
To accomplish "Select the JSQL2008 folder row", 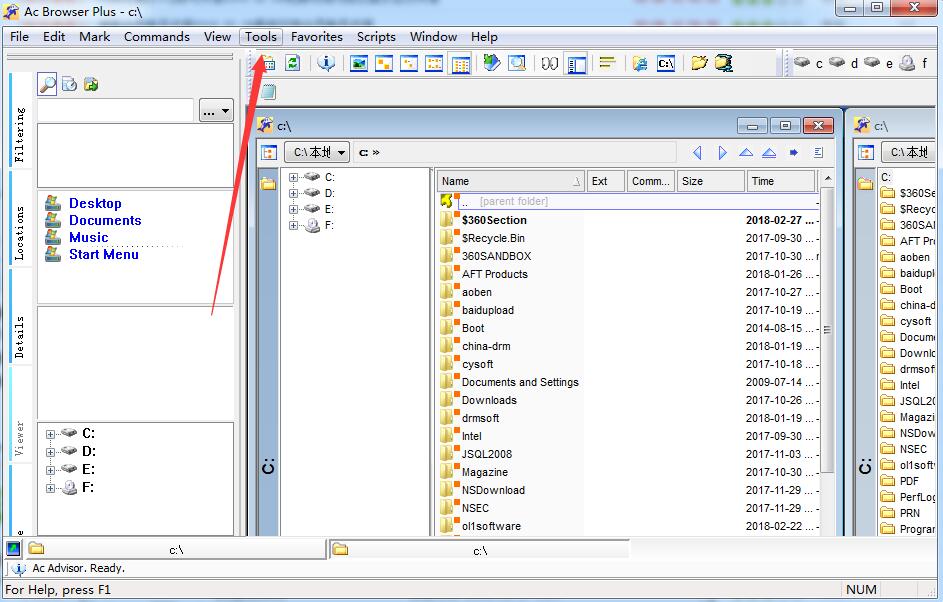I will pyautogui.click(x=628, y=454).
